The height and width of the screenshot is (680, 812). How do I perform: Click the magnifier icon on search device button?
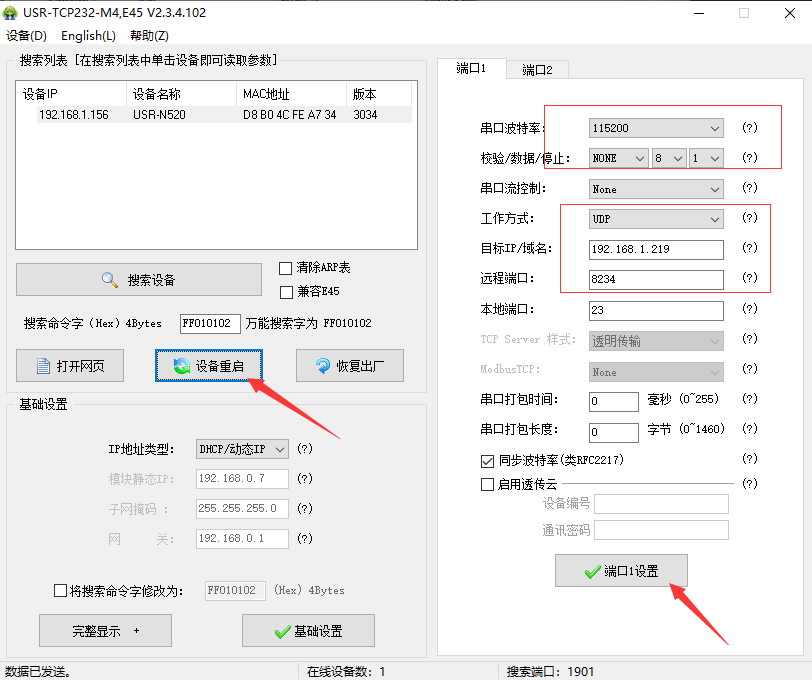point(110,280)
